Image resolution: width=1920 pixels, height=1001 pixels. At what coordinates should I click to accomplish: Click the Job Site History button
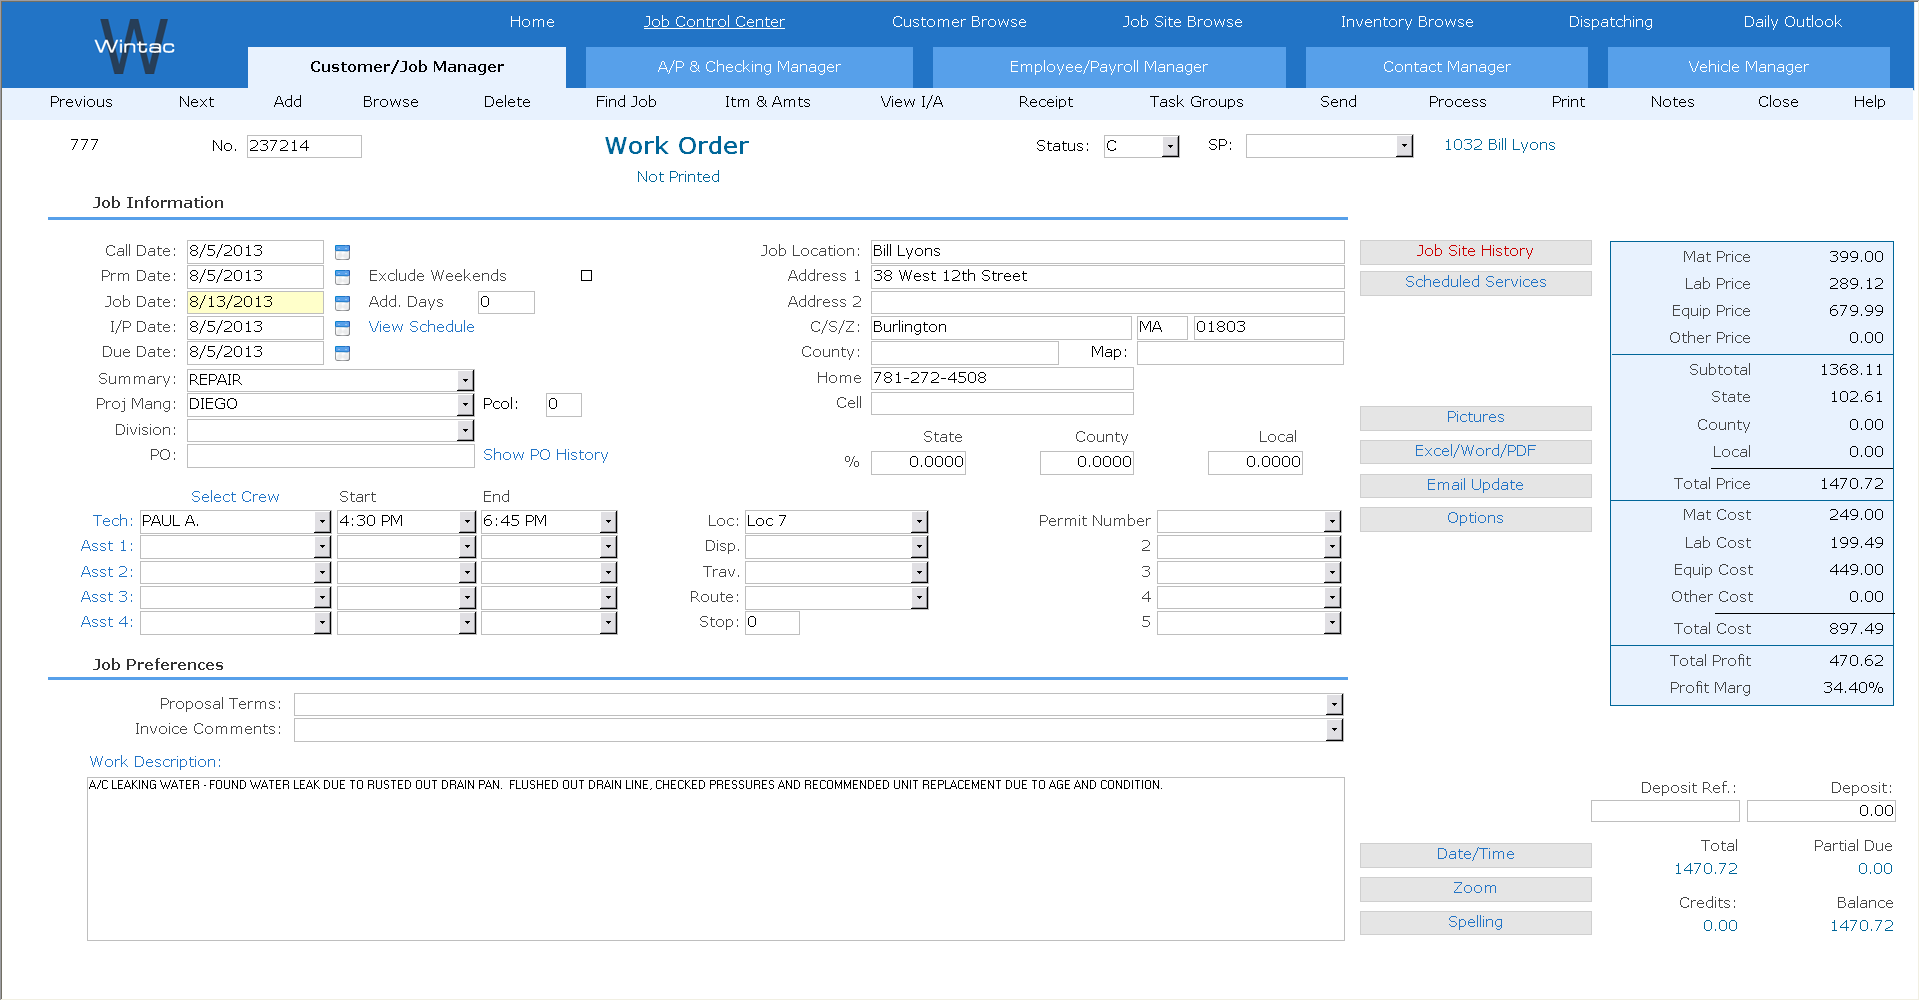[x=1475, y=252]
